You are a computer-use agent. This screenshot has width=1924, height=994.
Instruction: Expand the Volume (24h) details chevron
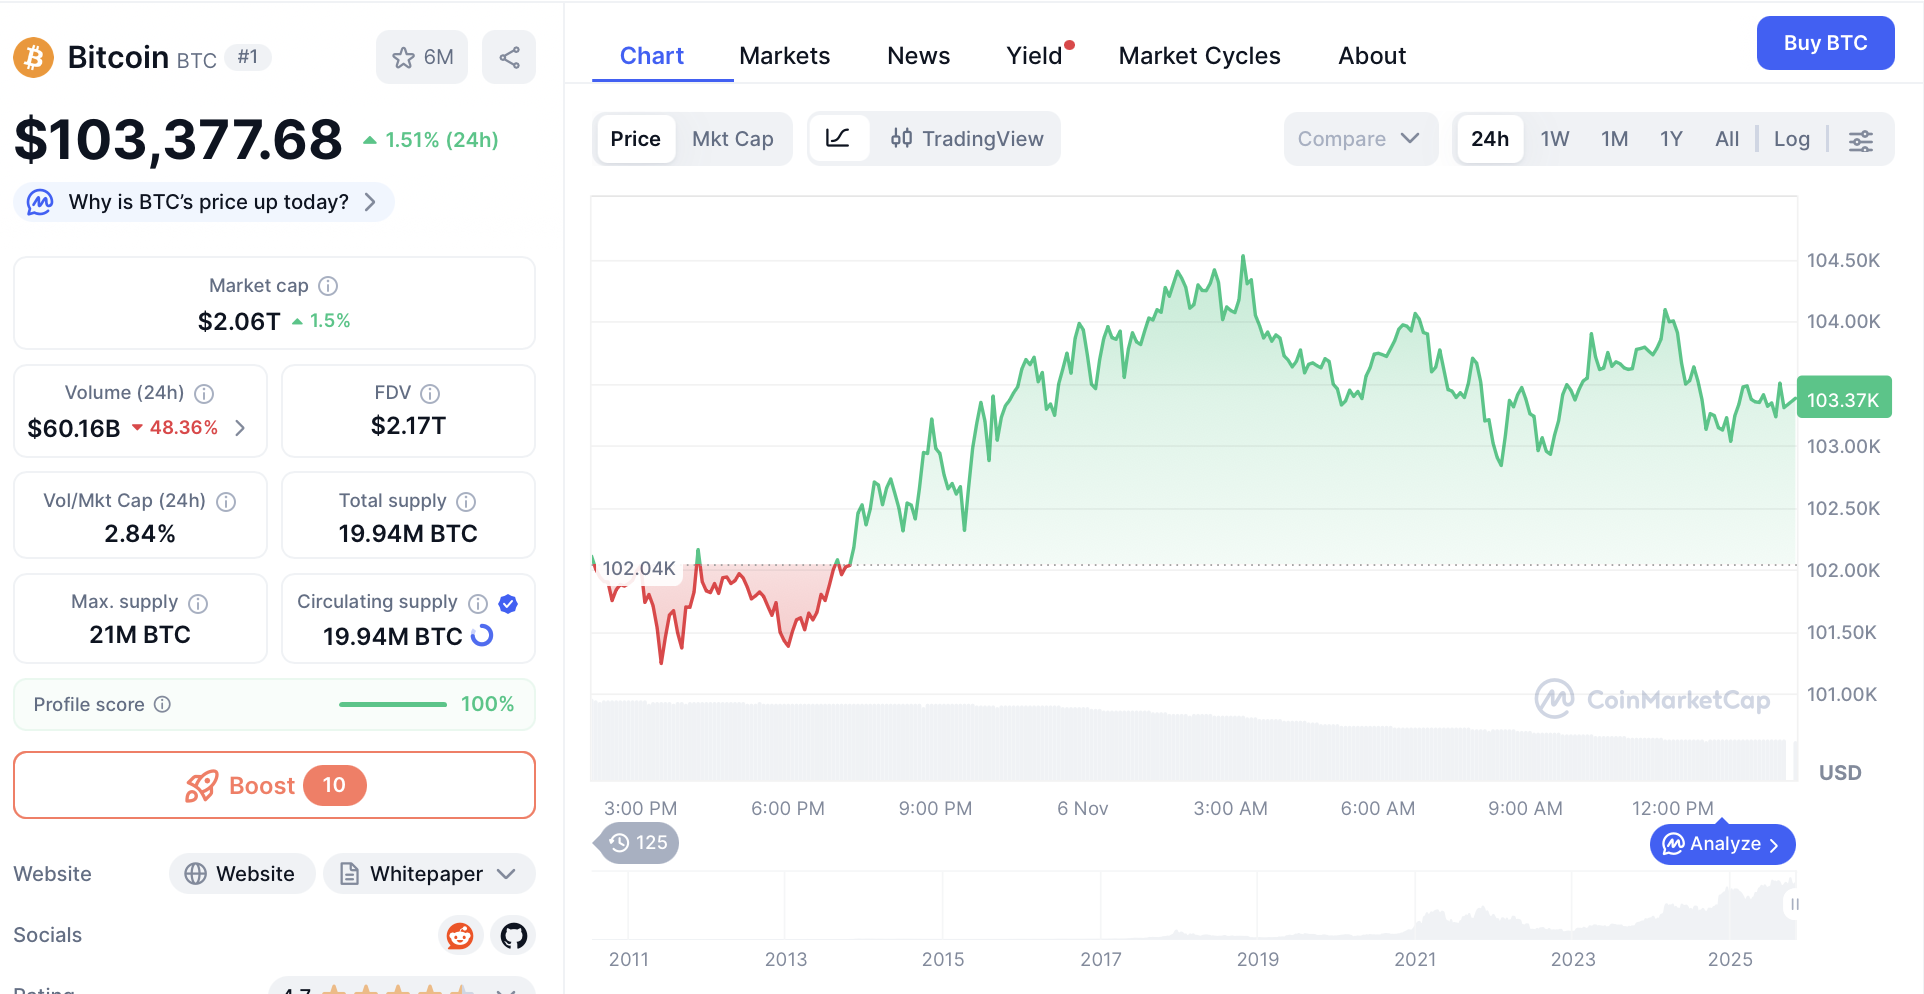click(x=240, y=428)
